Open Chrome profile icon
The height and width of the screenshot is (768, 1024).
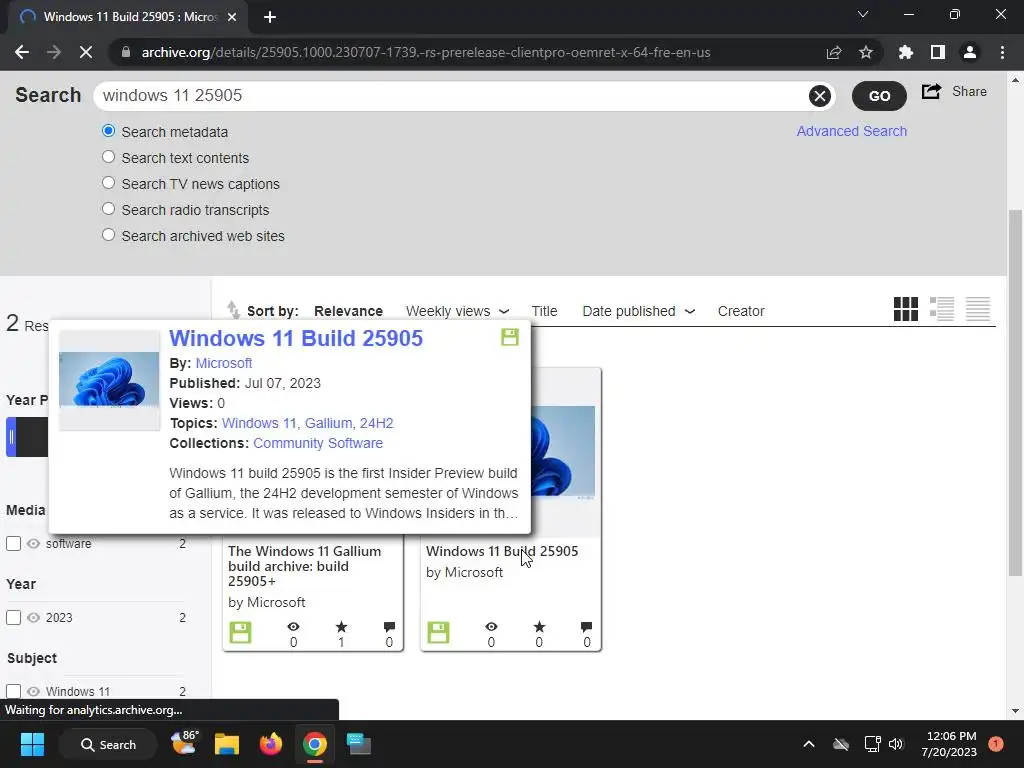(x=970, y=52)
